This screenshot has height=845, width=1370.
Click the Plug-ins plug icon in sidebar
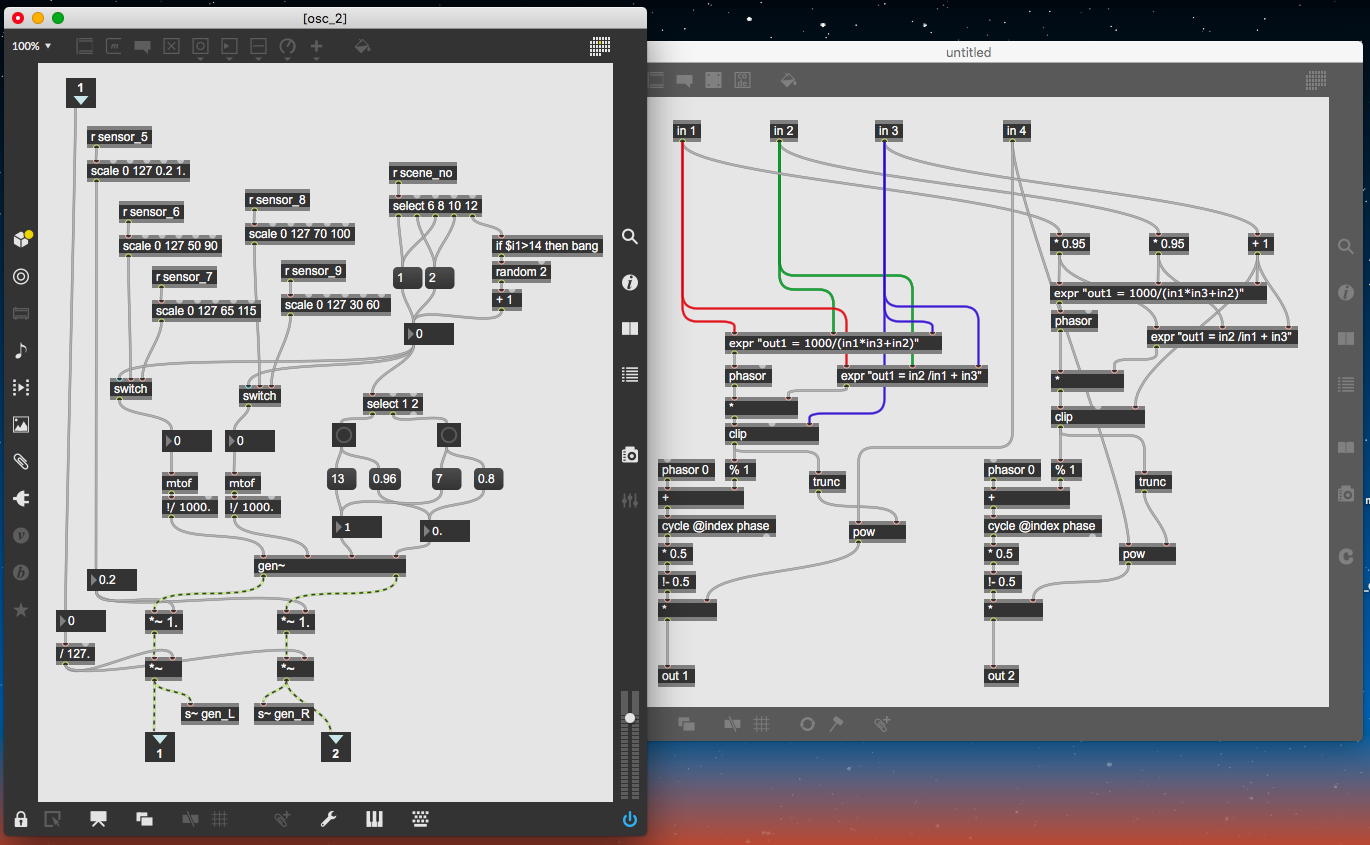(21, 498)
